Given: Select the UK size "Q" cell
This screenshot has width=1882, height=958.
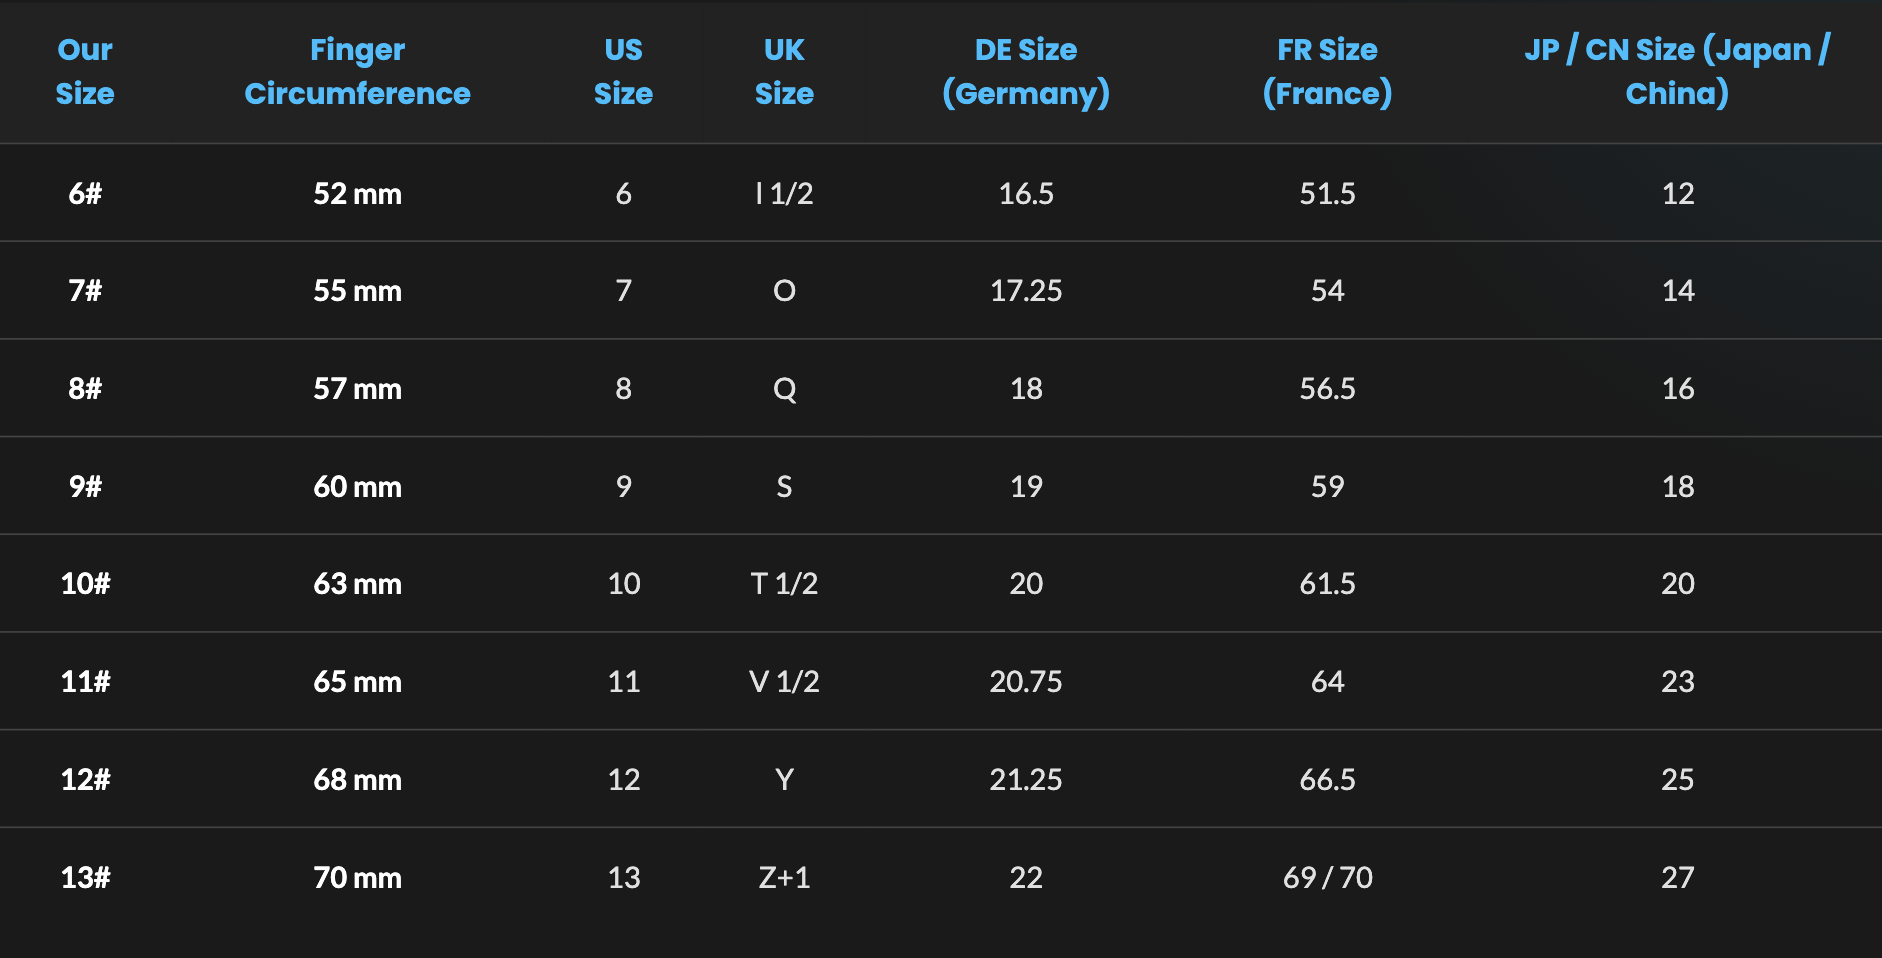Looking at the screenshot, I should tap(784, 388).
